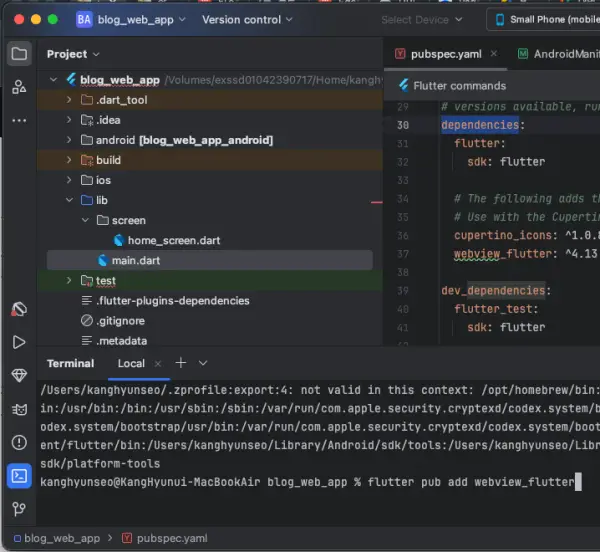Image resolution: width=600 pixels, height=552 pixels.
Task: Select home_screen.dart in project tree
Action: [x=174, y=240]
